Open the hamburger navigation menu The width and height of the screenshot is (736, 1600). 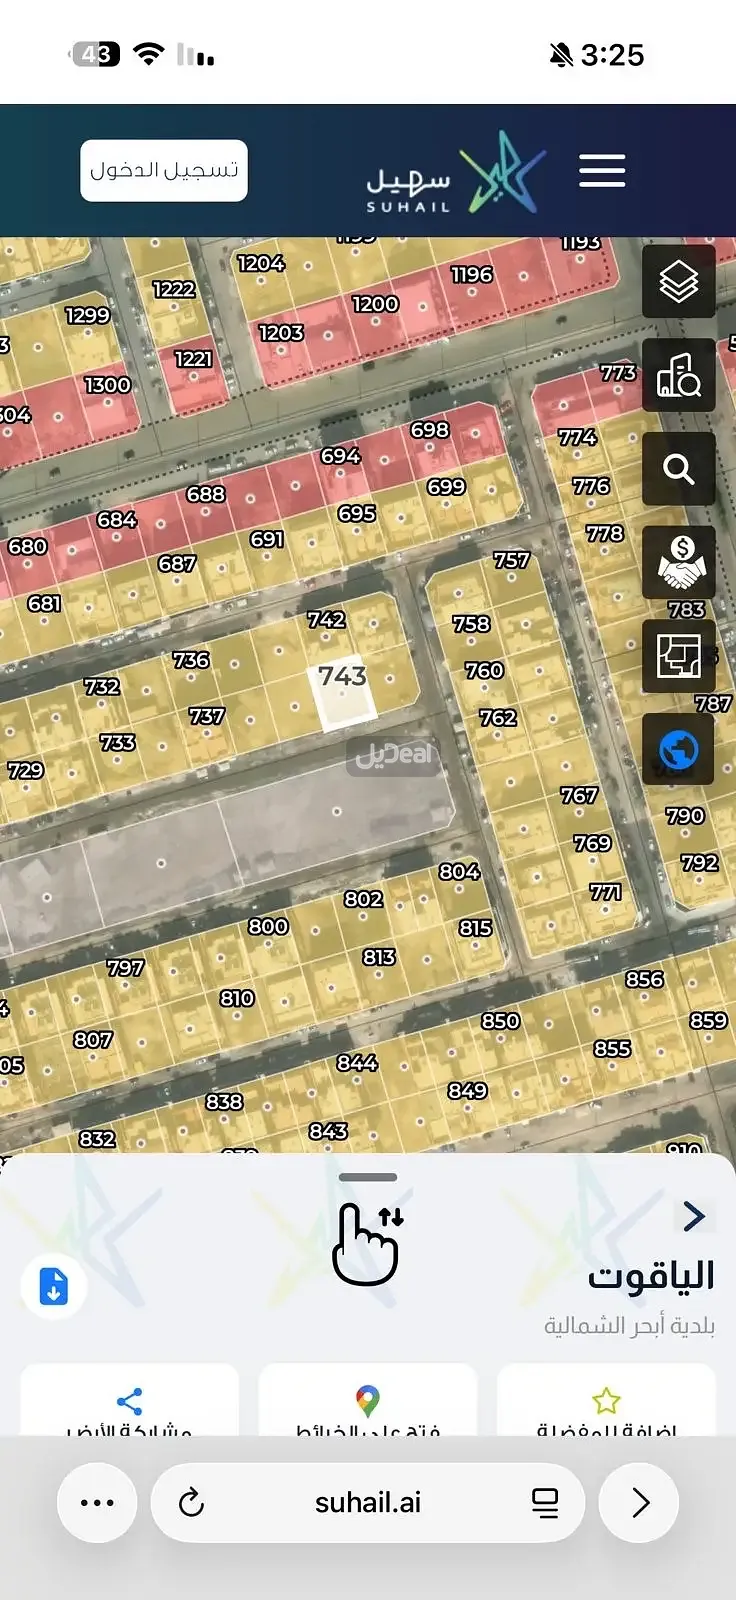(x=602, y=171)
